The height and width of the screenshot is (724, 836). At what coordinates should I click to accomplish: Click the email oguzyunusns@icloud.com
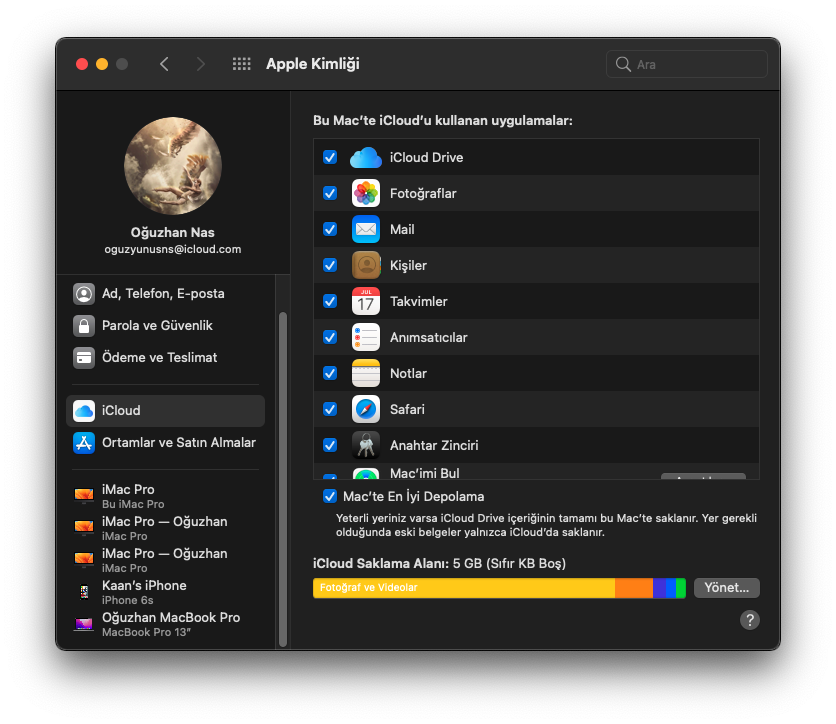pyautogui.click(x=173, y=250)
